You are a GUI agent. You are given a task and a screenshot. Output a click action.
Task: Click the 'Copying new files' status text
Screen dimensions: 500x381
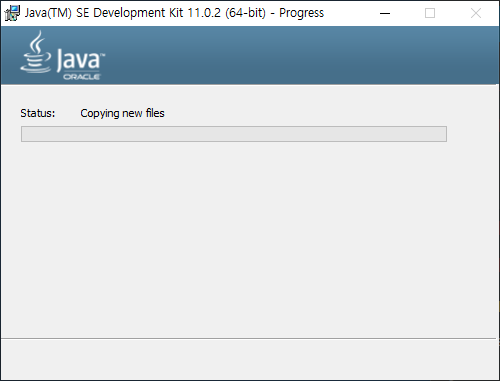tap(122, 113)
